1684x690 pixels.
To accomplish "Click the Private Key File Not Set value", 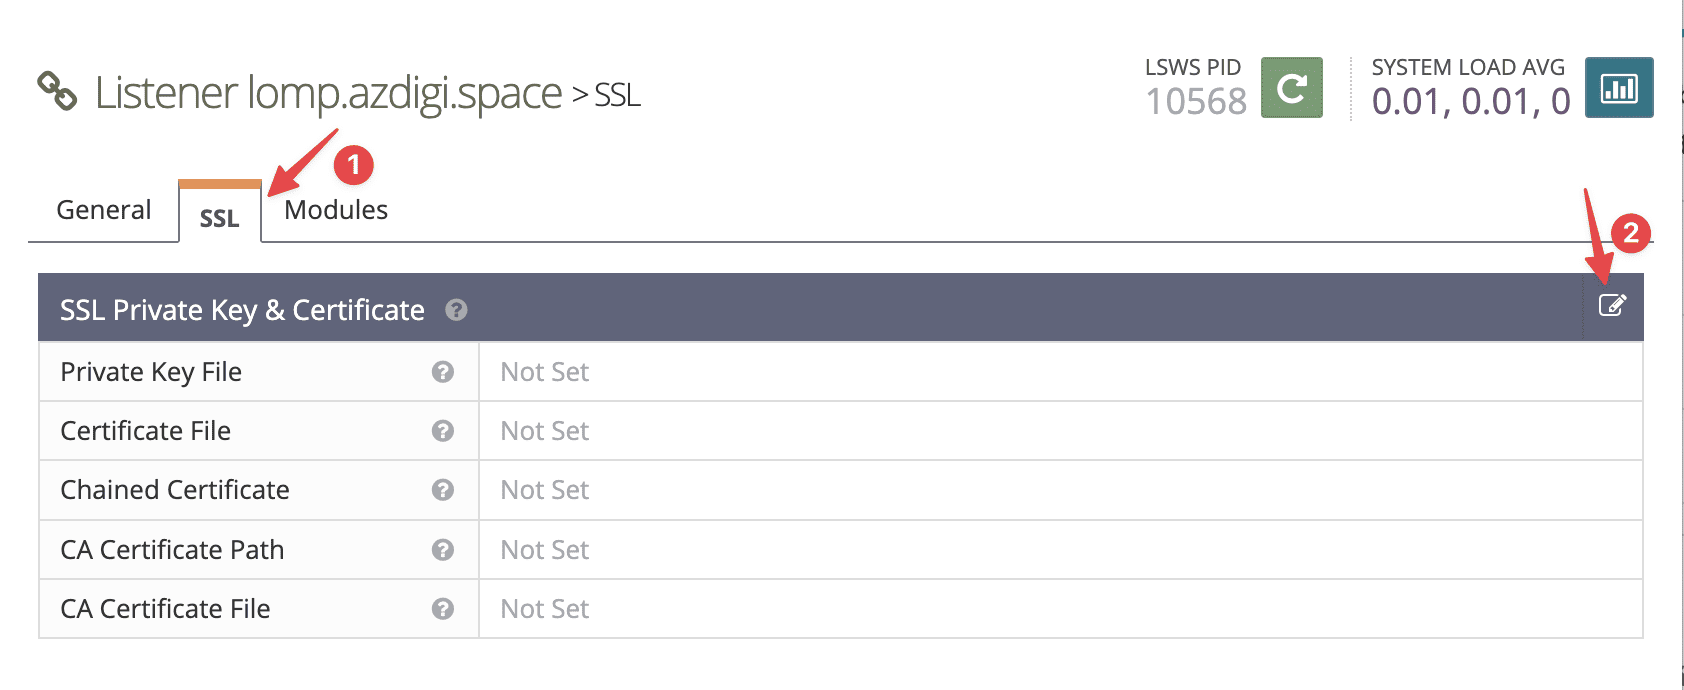I will (545, 372).
